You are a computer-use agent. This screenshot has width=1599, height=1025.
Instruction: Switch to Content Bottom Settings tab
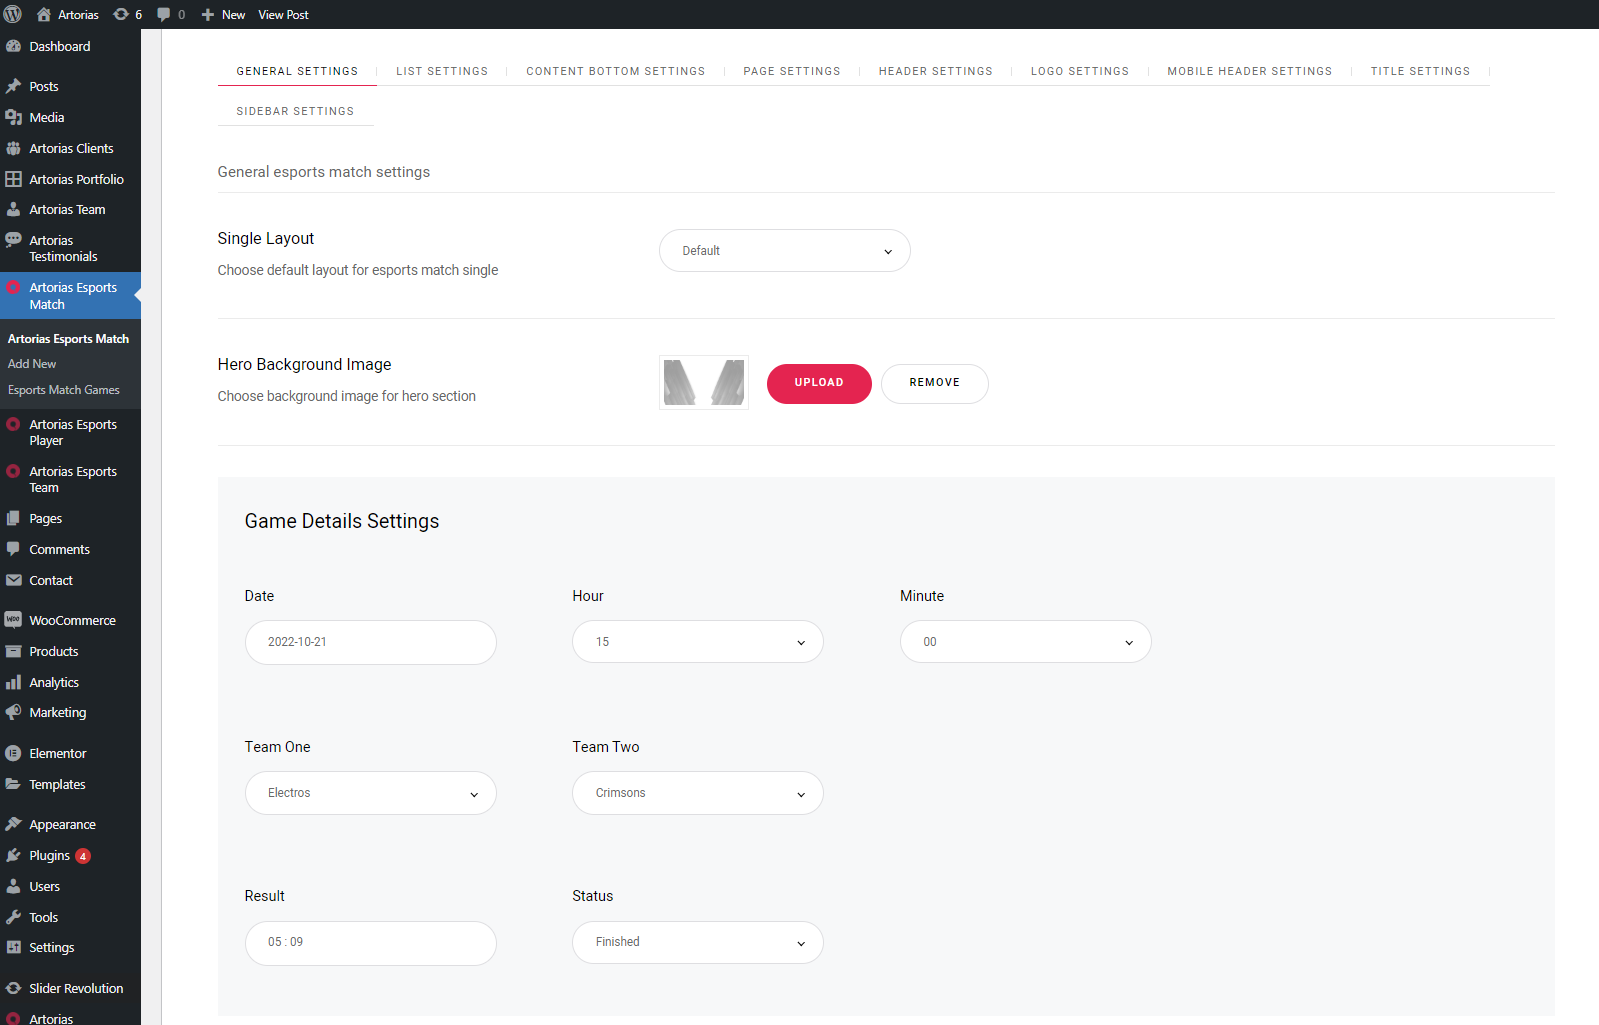(616, 71)
